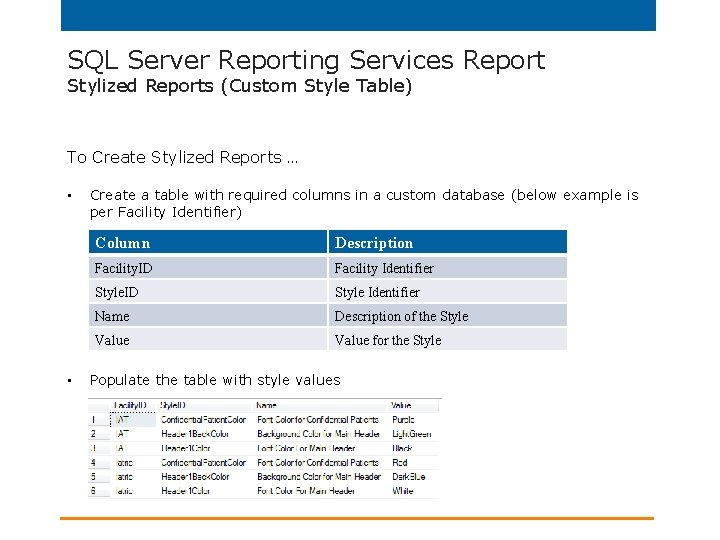Click 'ConfidentialPatientColor' in grid row 4
This screenshot has width=720, height=540.
[x=203, y=462]
